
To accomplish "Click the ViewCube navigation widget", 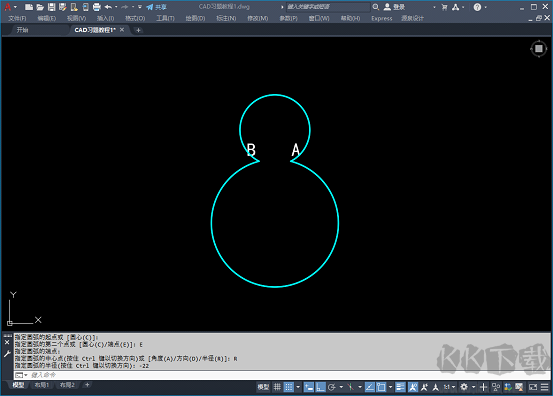I will (x=539, y=49).
